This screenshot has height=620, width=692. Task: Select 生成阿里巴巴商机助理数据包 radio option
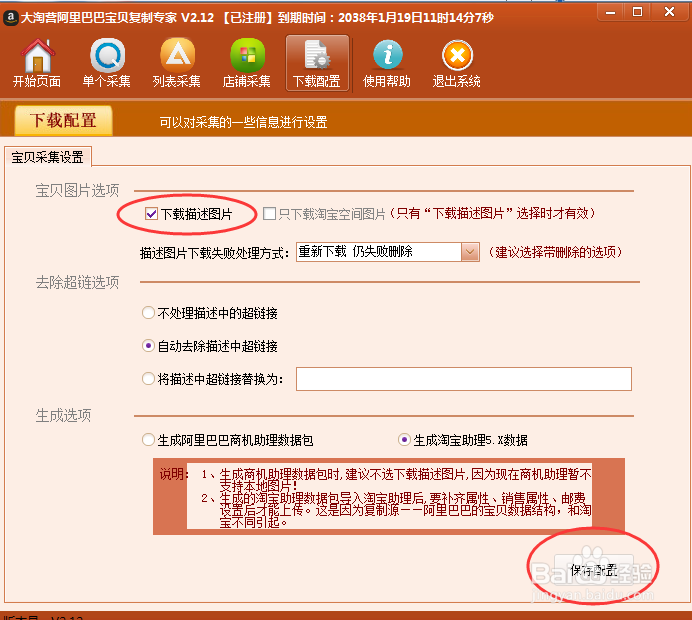click(148, 440)
